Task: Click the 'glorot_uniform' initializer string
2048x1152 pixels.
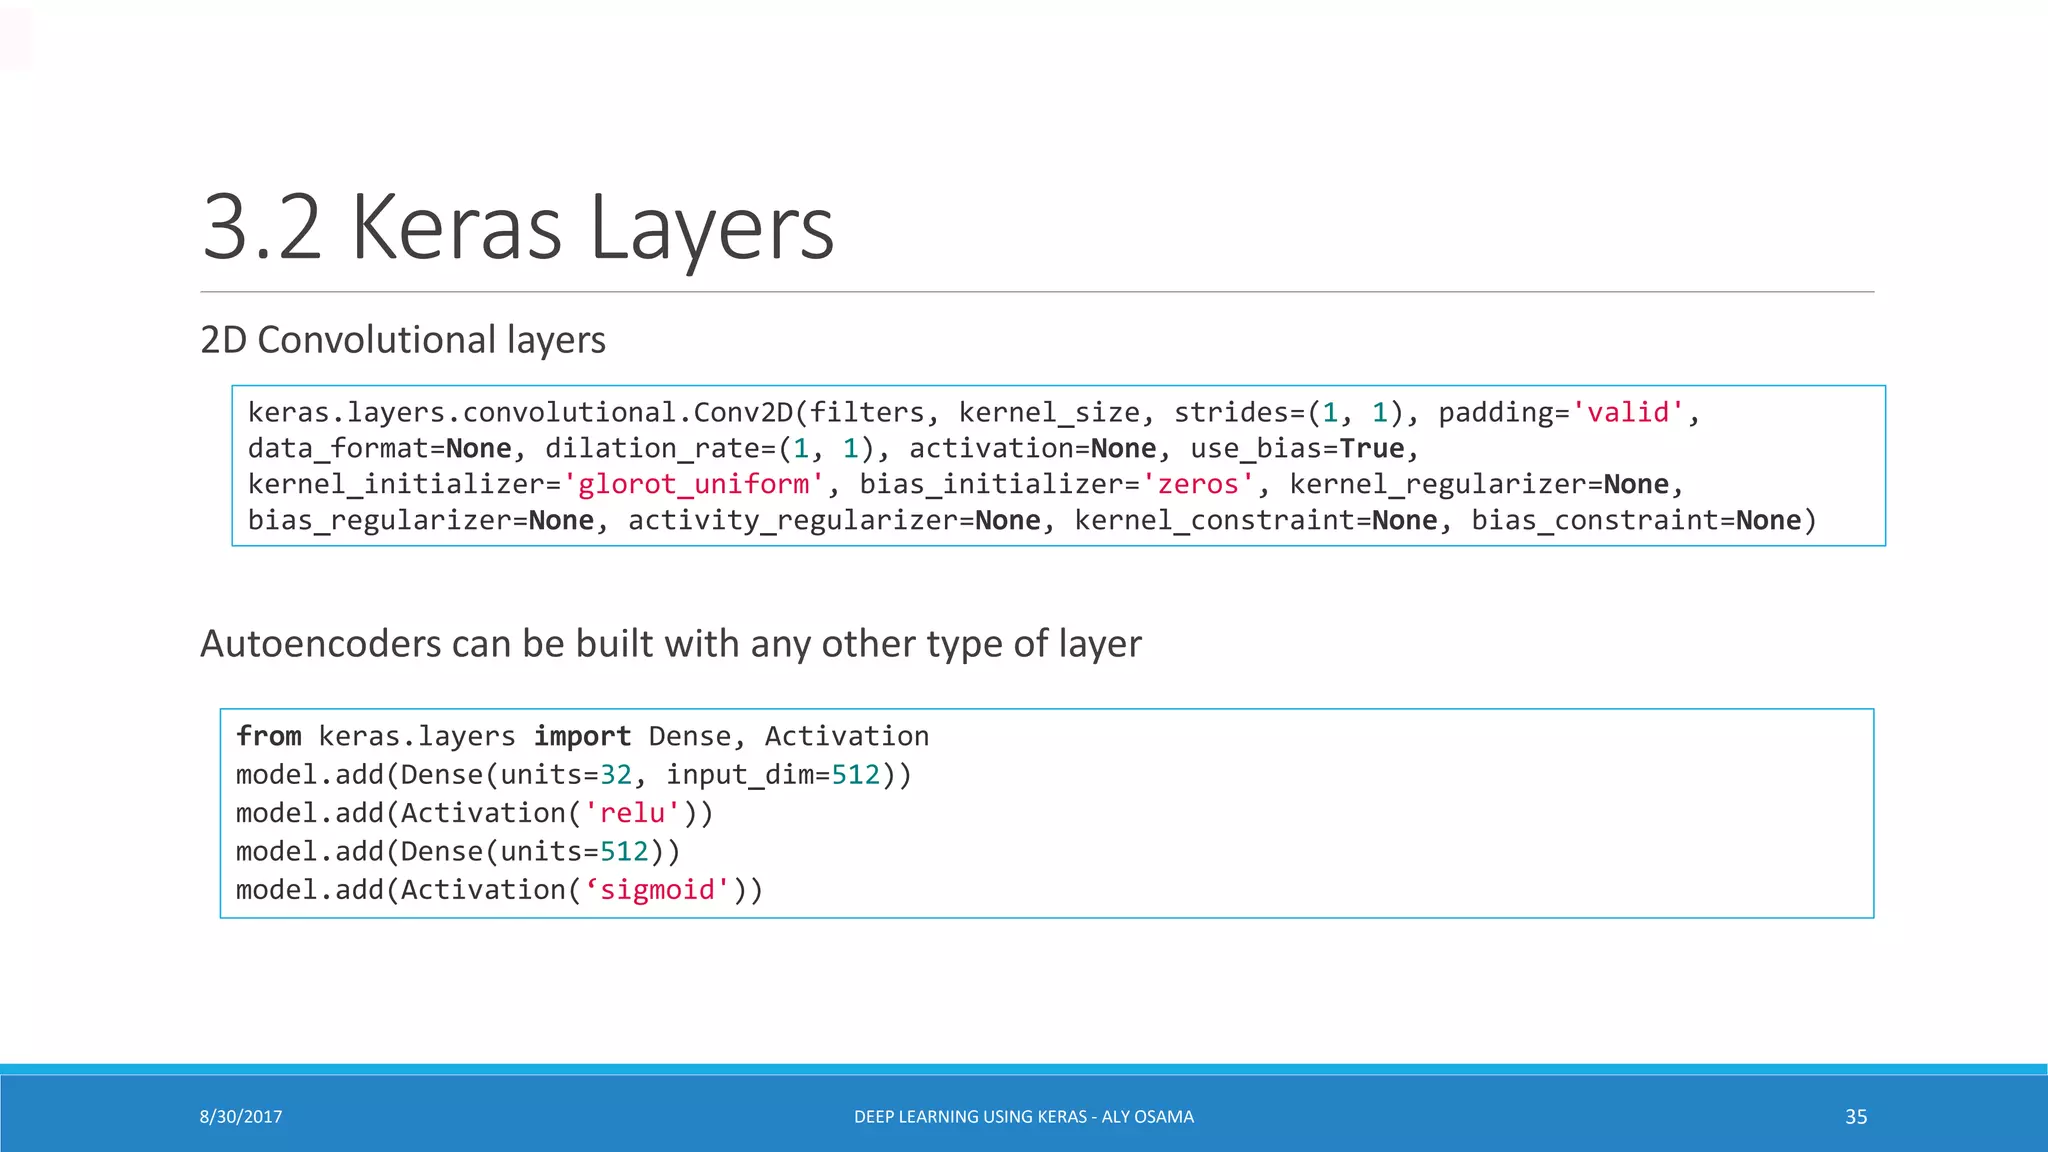Action: pyautogui.click(x=694, y=484)
